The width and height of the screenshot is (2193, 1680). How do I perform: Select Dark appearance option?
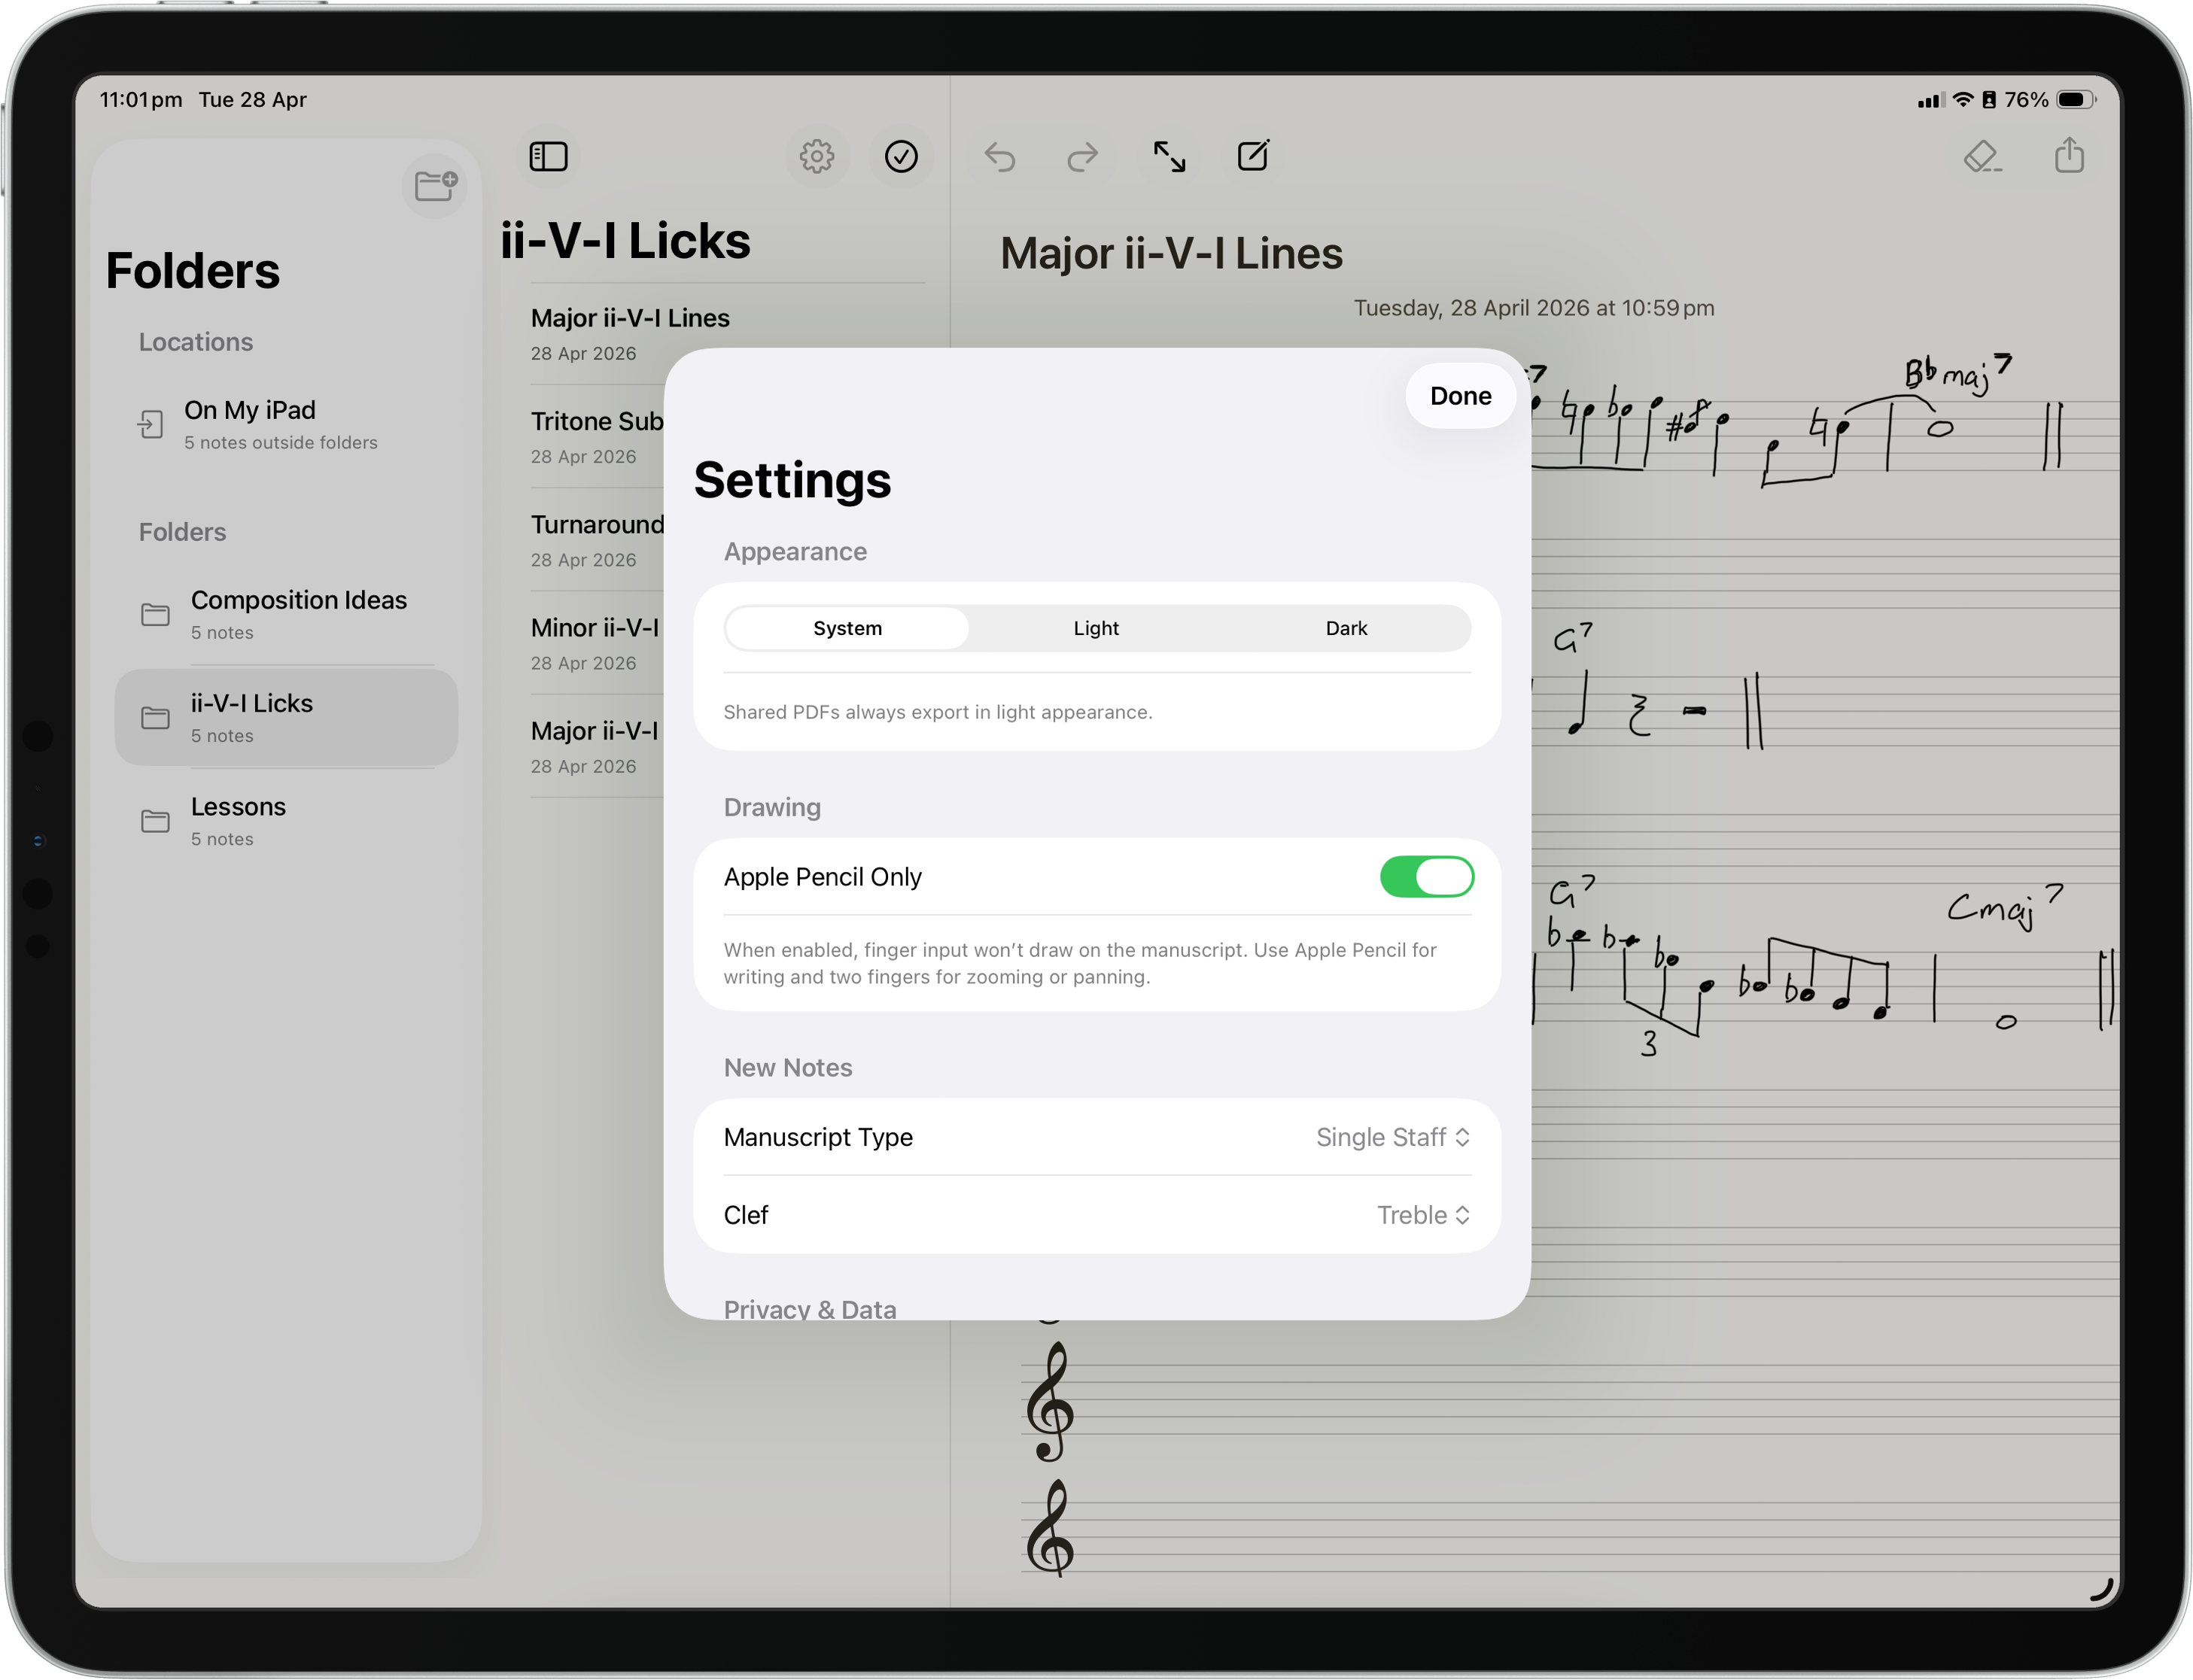click(x=1346, y=628)
